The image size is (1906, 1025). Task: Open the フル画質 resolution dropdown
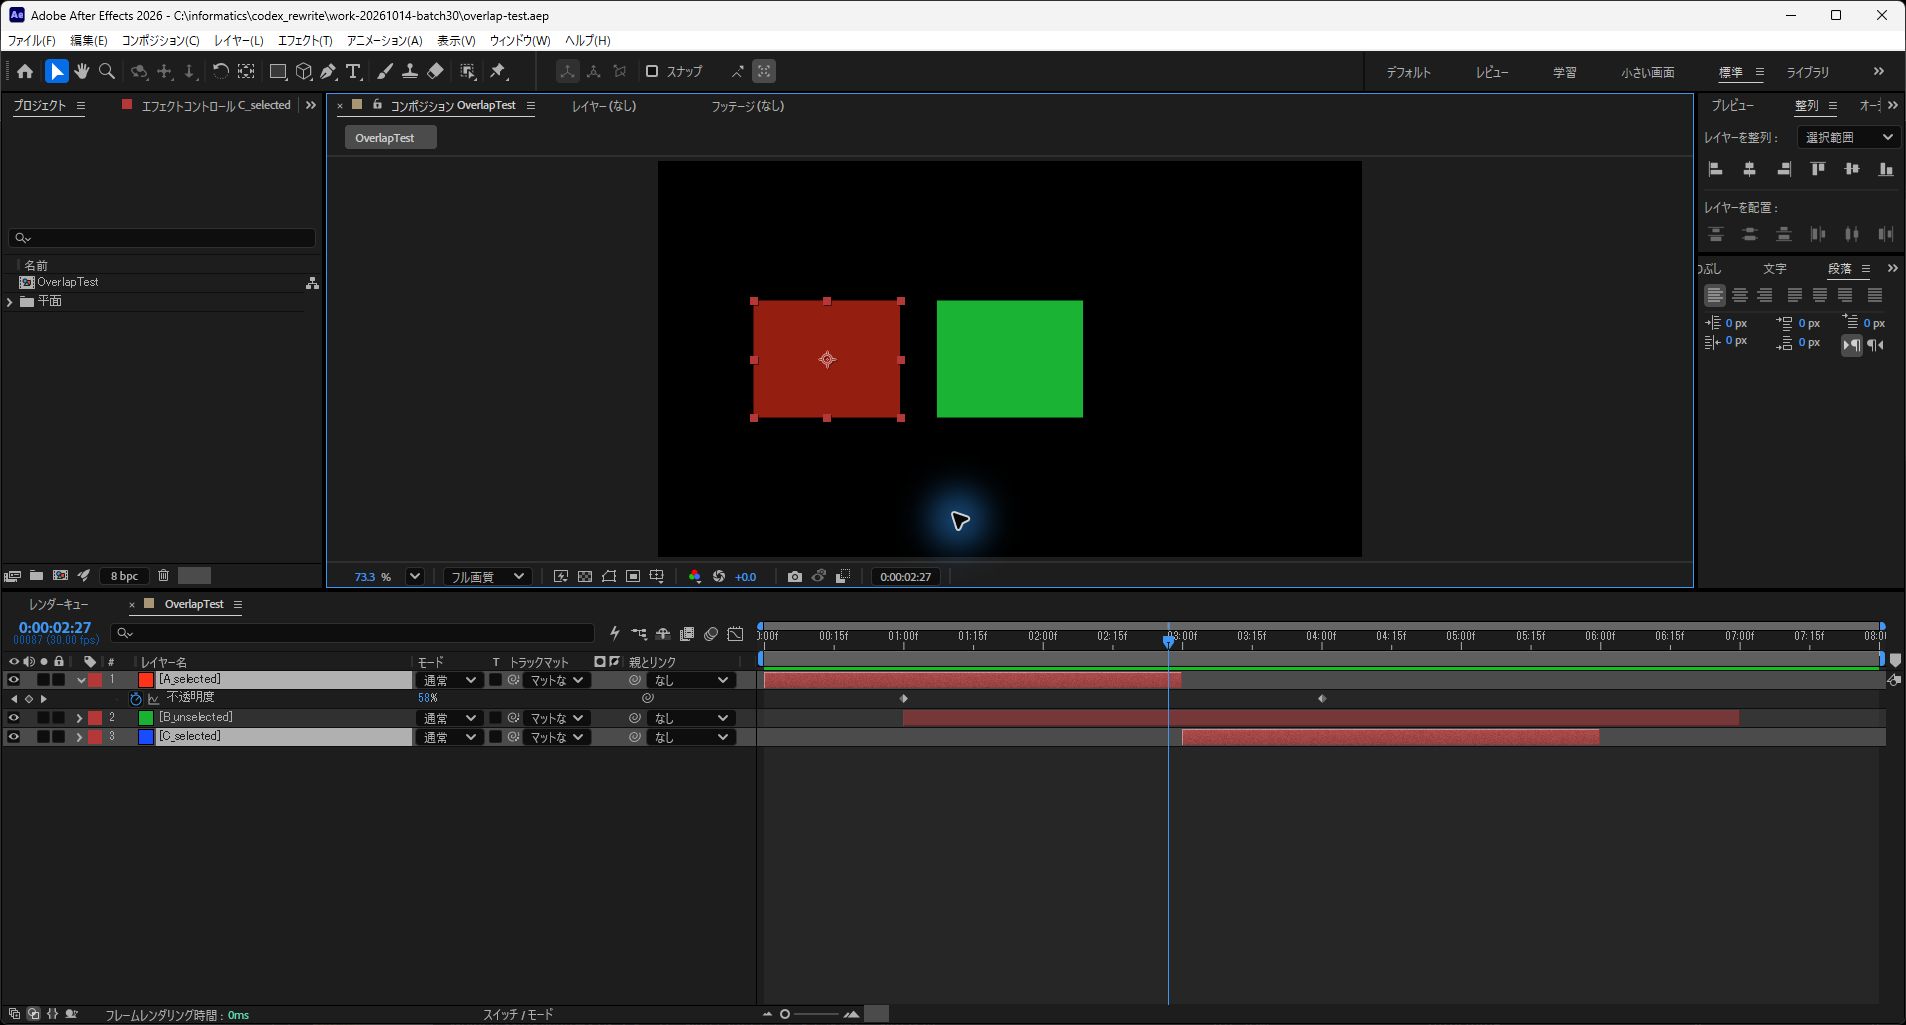pyautogui.click(x=487, y=576)
